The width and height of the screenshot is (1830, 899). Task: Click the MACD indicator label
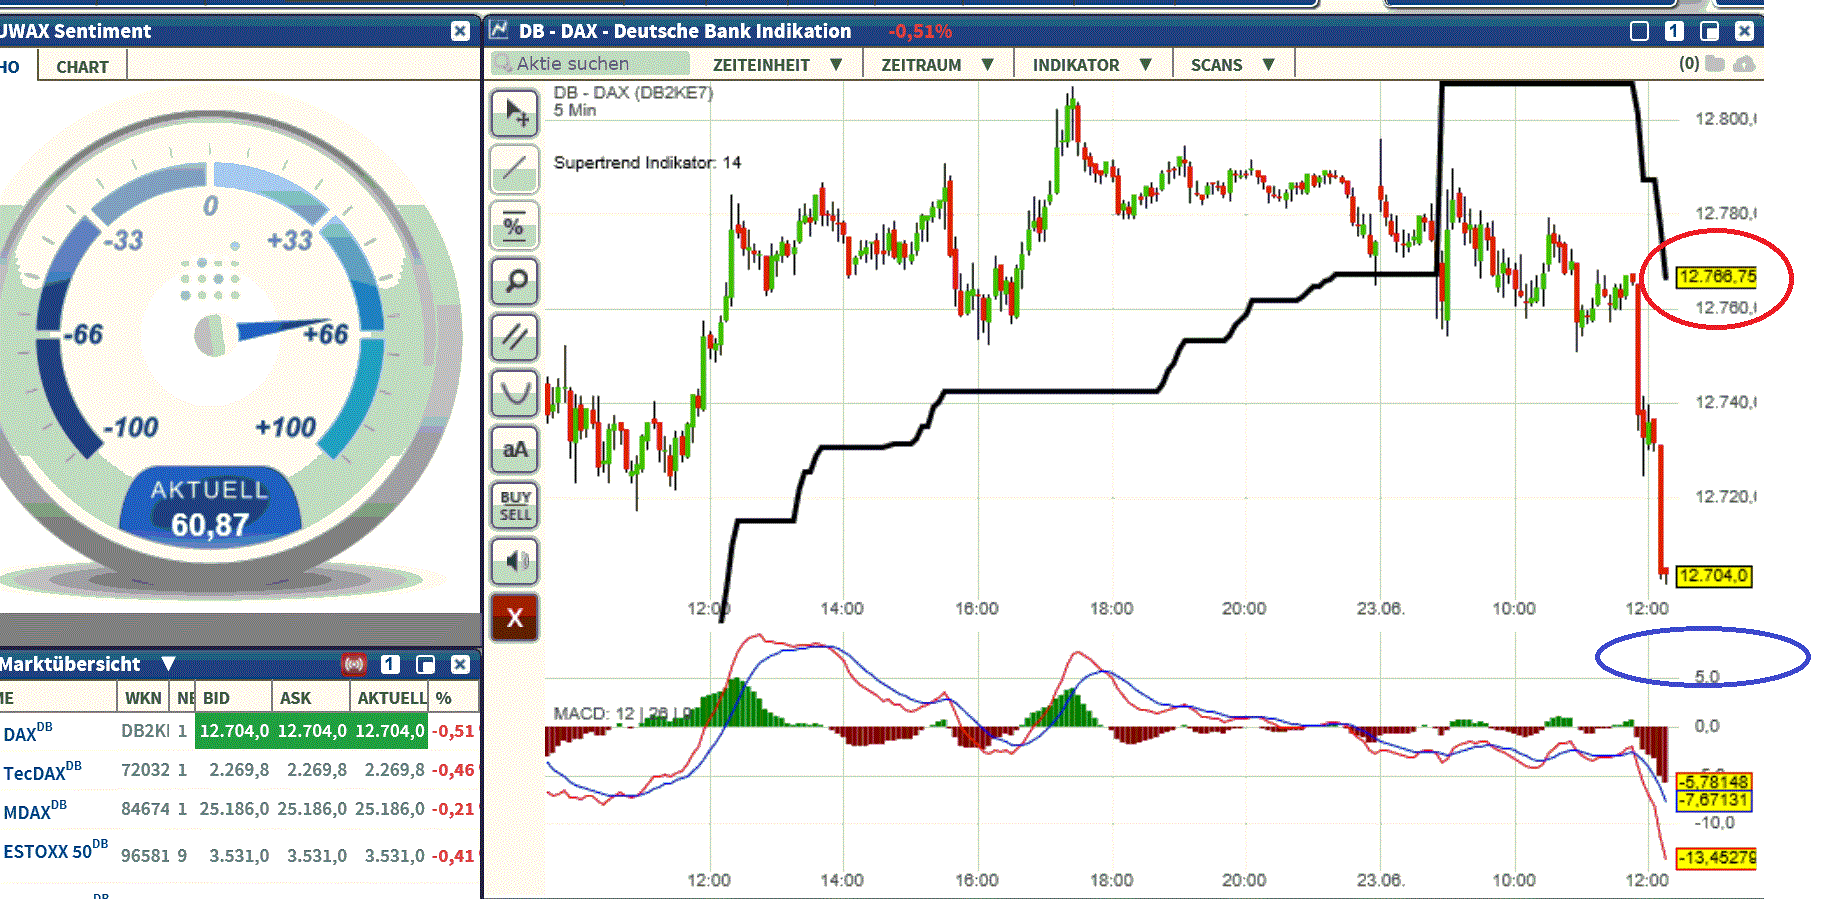point(620,713)
